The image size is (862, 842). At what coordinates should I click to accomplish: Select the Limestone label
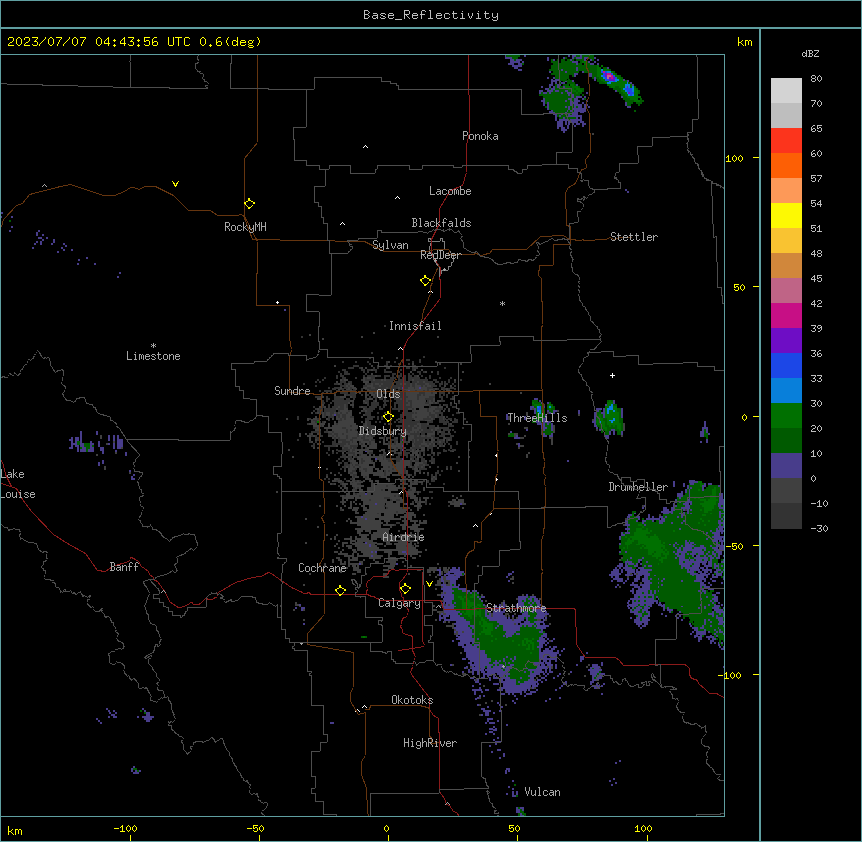(x=153, y=356)
